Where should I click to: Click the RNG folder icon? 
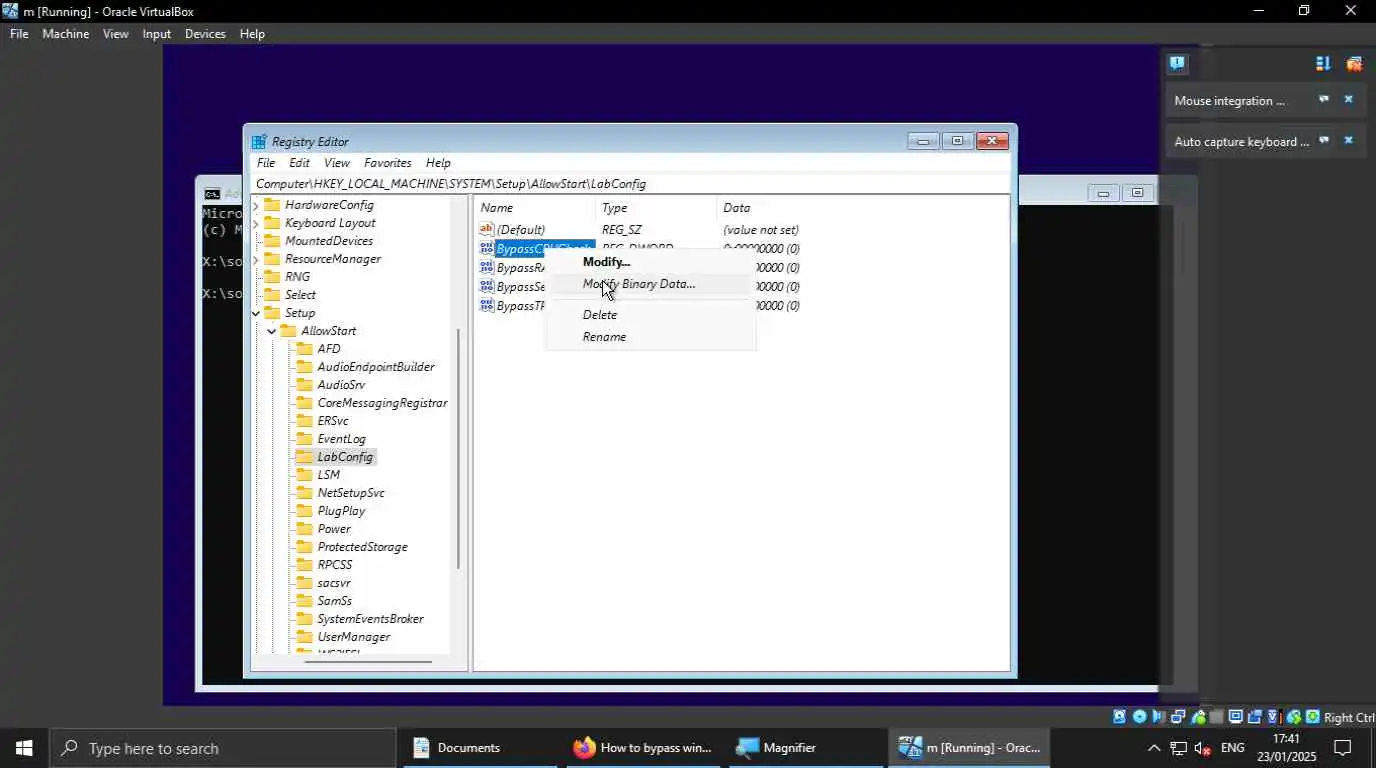[272, 277]
